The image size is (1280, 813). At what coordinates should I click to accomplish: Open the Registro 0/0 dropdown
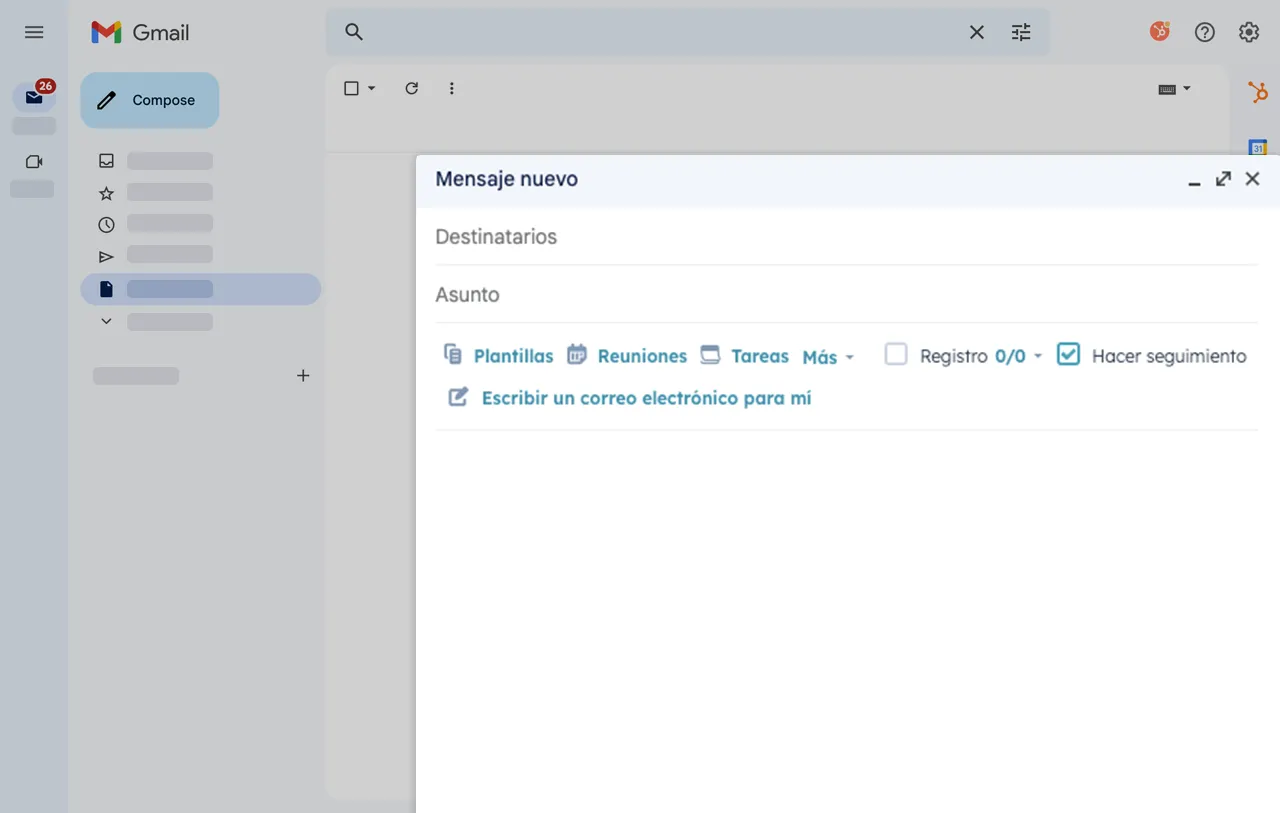tap(1019, 356)
